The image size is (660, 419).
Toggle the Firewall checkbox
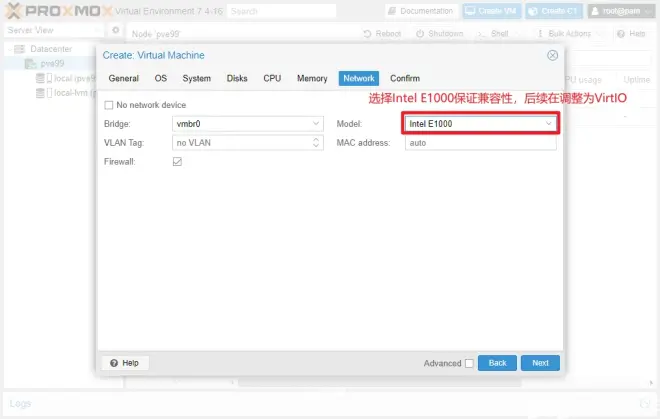(177, 162)
